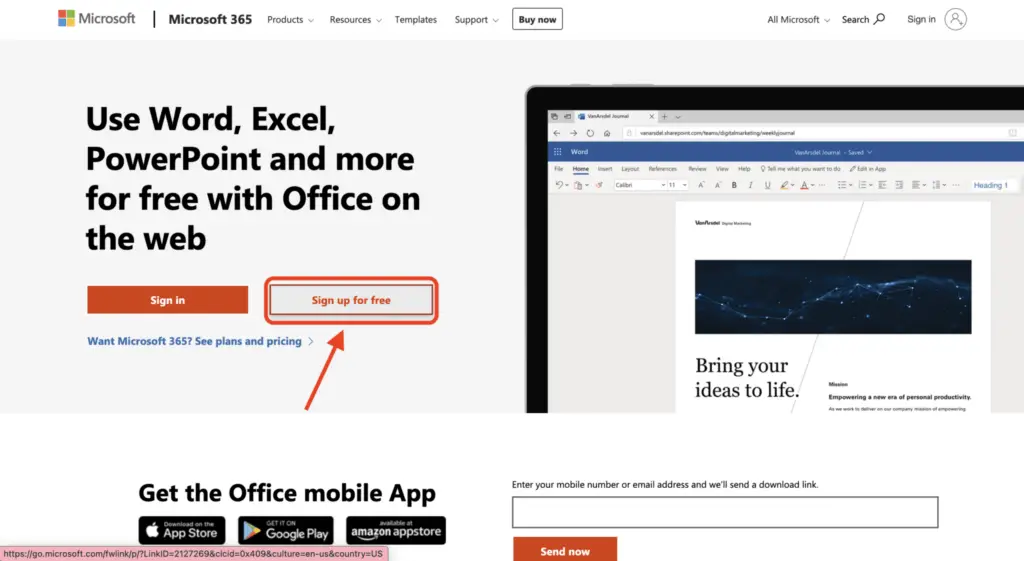
Task: Expand the VanArsdel Journal Saved chevron
Action: [x=870, y=152]
